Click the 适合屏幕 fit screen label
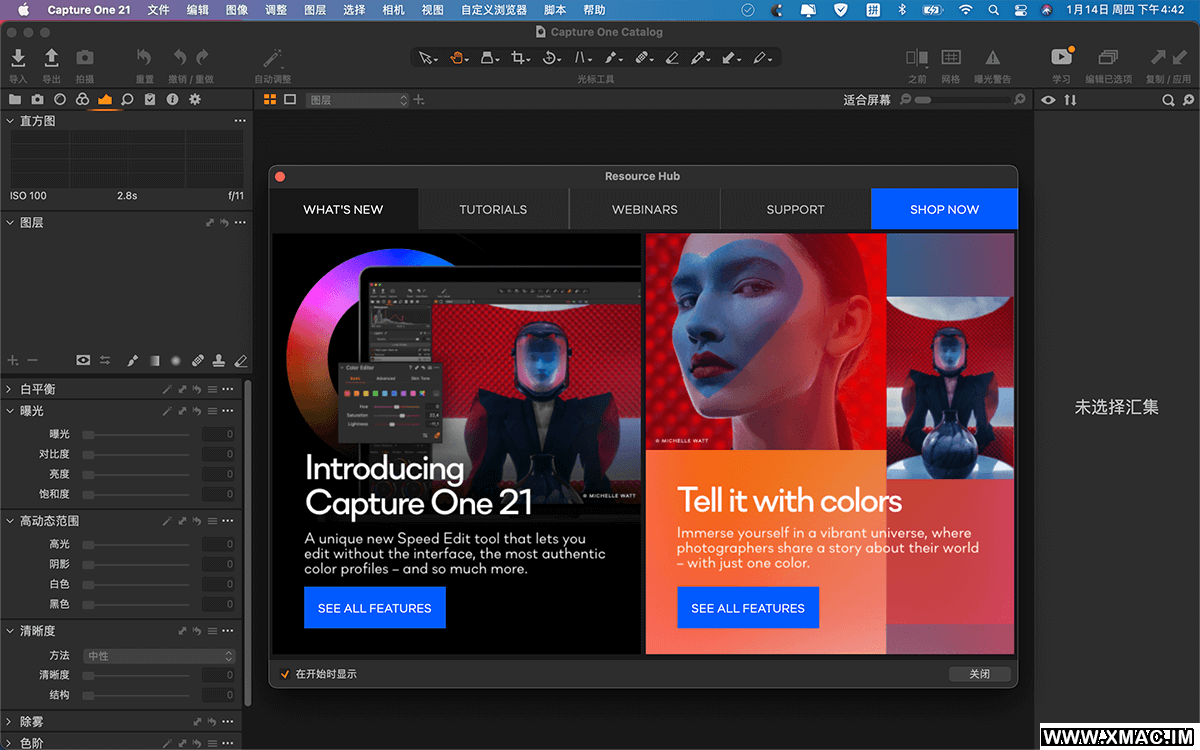The width and height of the screenshot is (1200, 750). pos(866,100)
